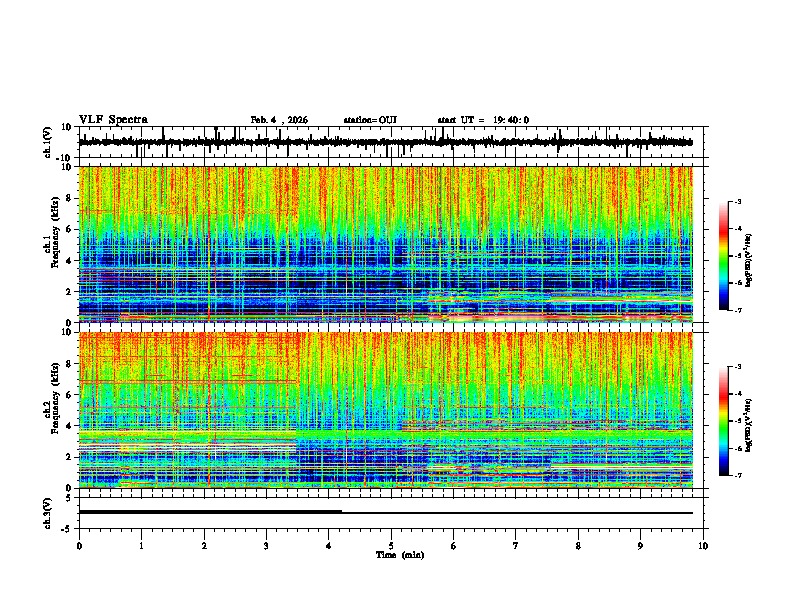Click the "8" minute tick on time axis
The image size is (792, 612).
[x=578, y=546]
